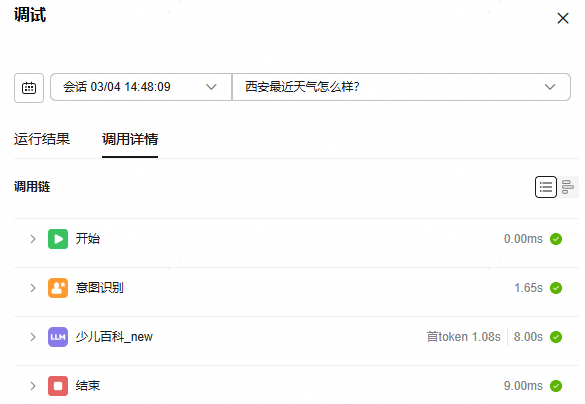Click the 少儿百科_new node label

tap(114, 337)
